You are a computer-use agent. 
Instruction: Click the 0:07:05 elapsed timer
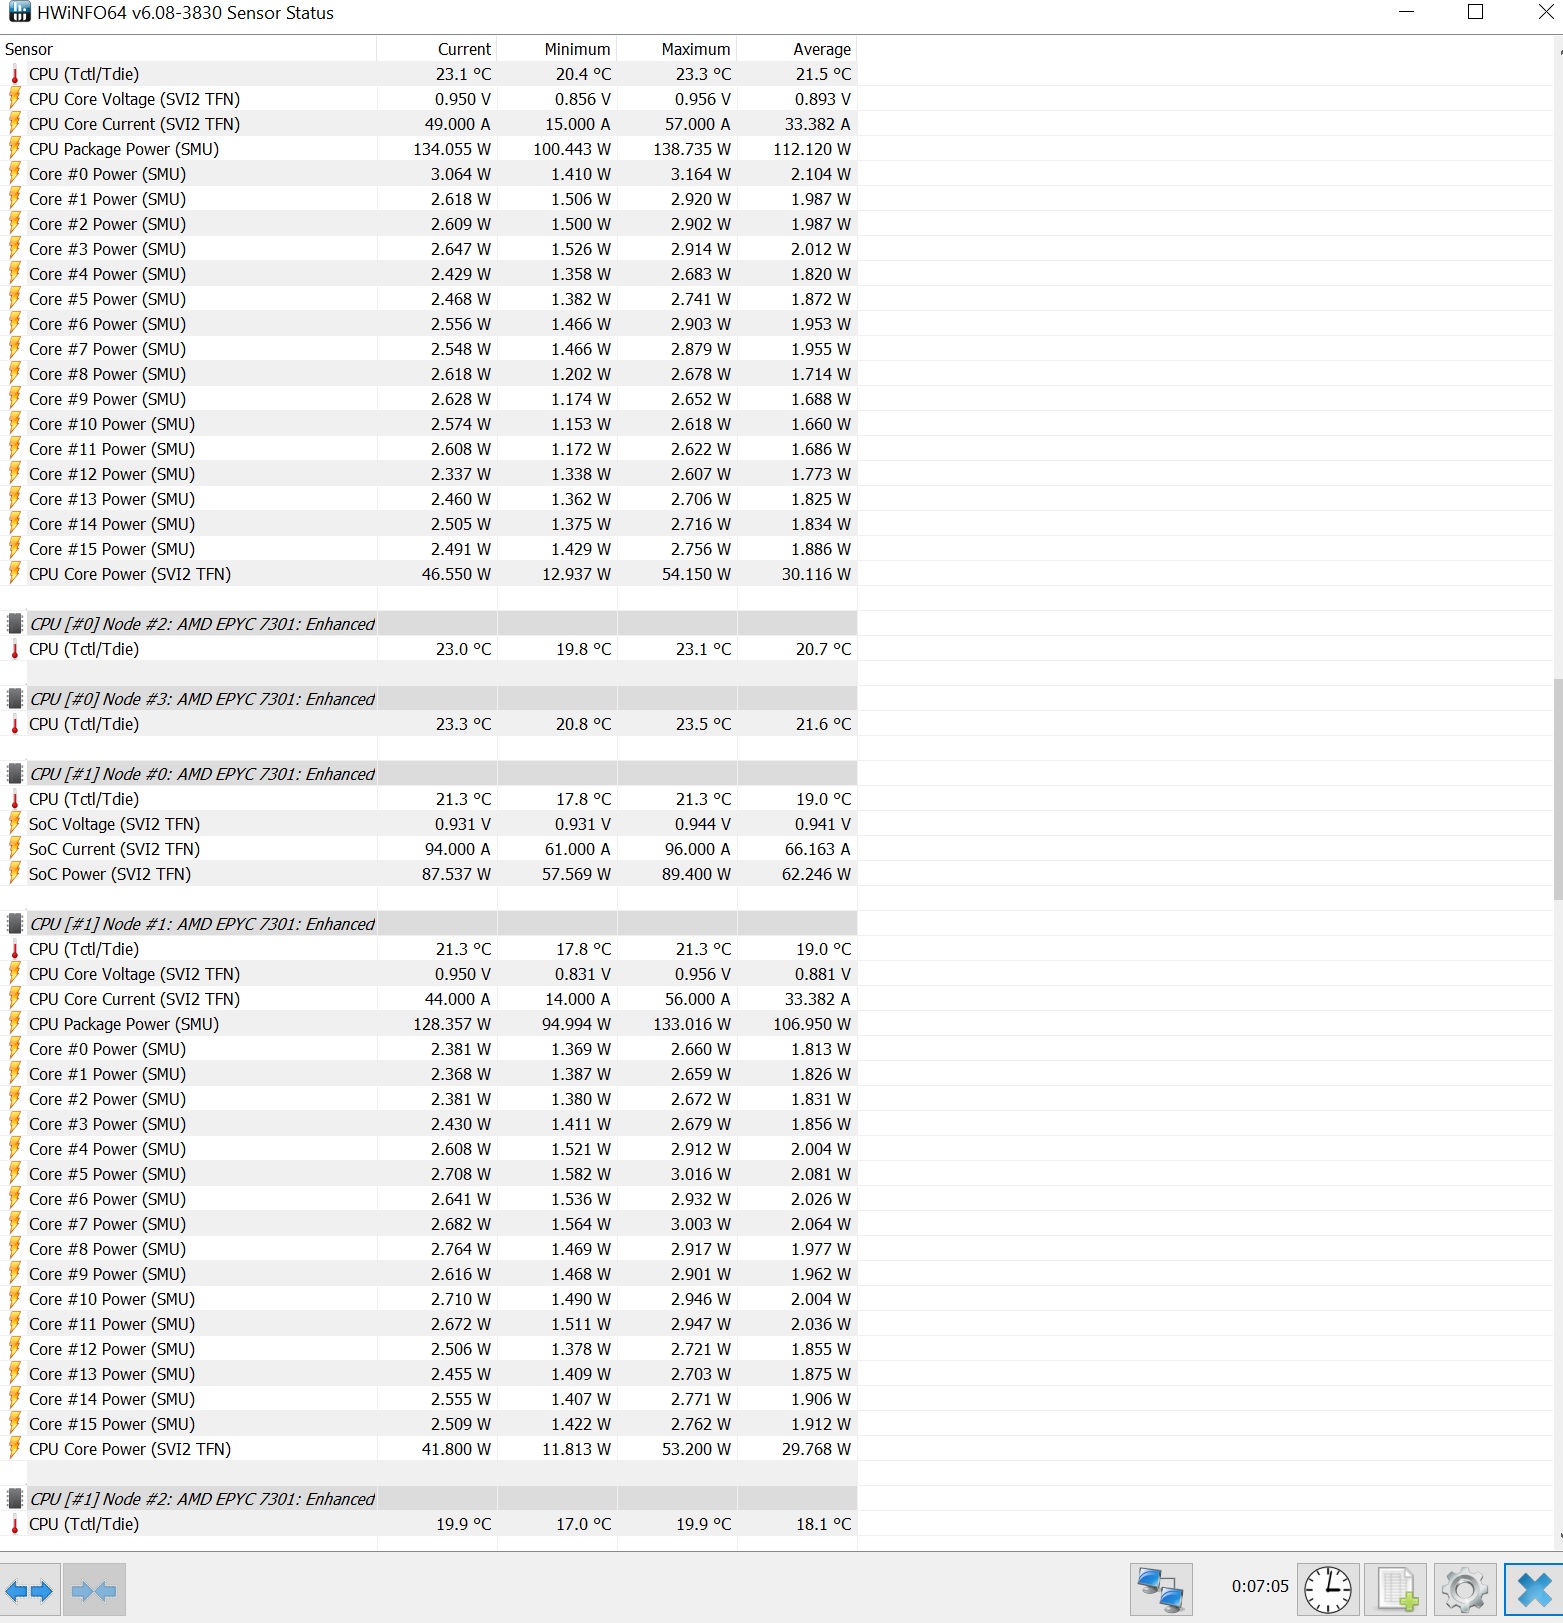pos(1260,1586)
